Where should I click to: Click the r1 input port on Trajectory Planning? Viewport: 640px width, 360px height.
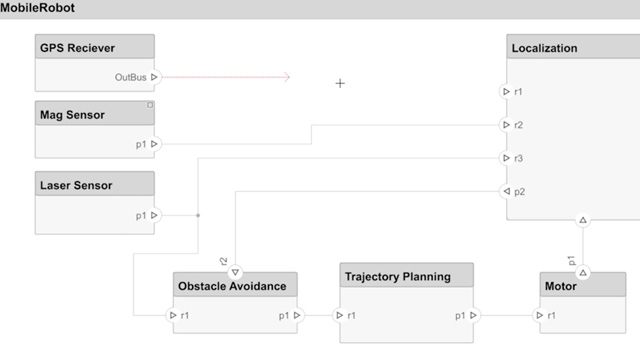pyautogui.click(x=340, y=315)
